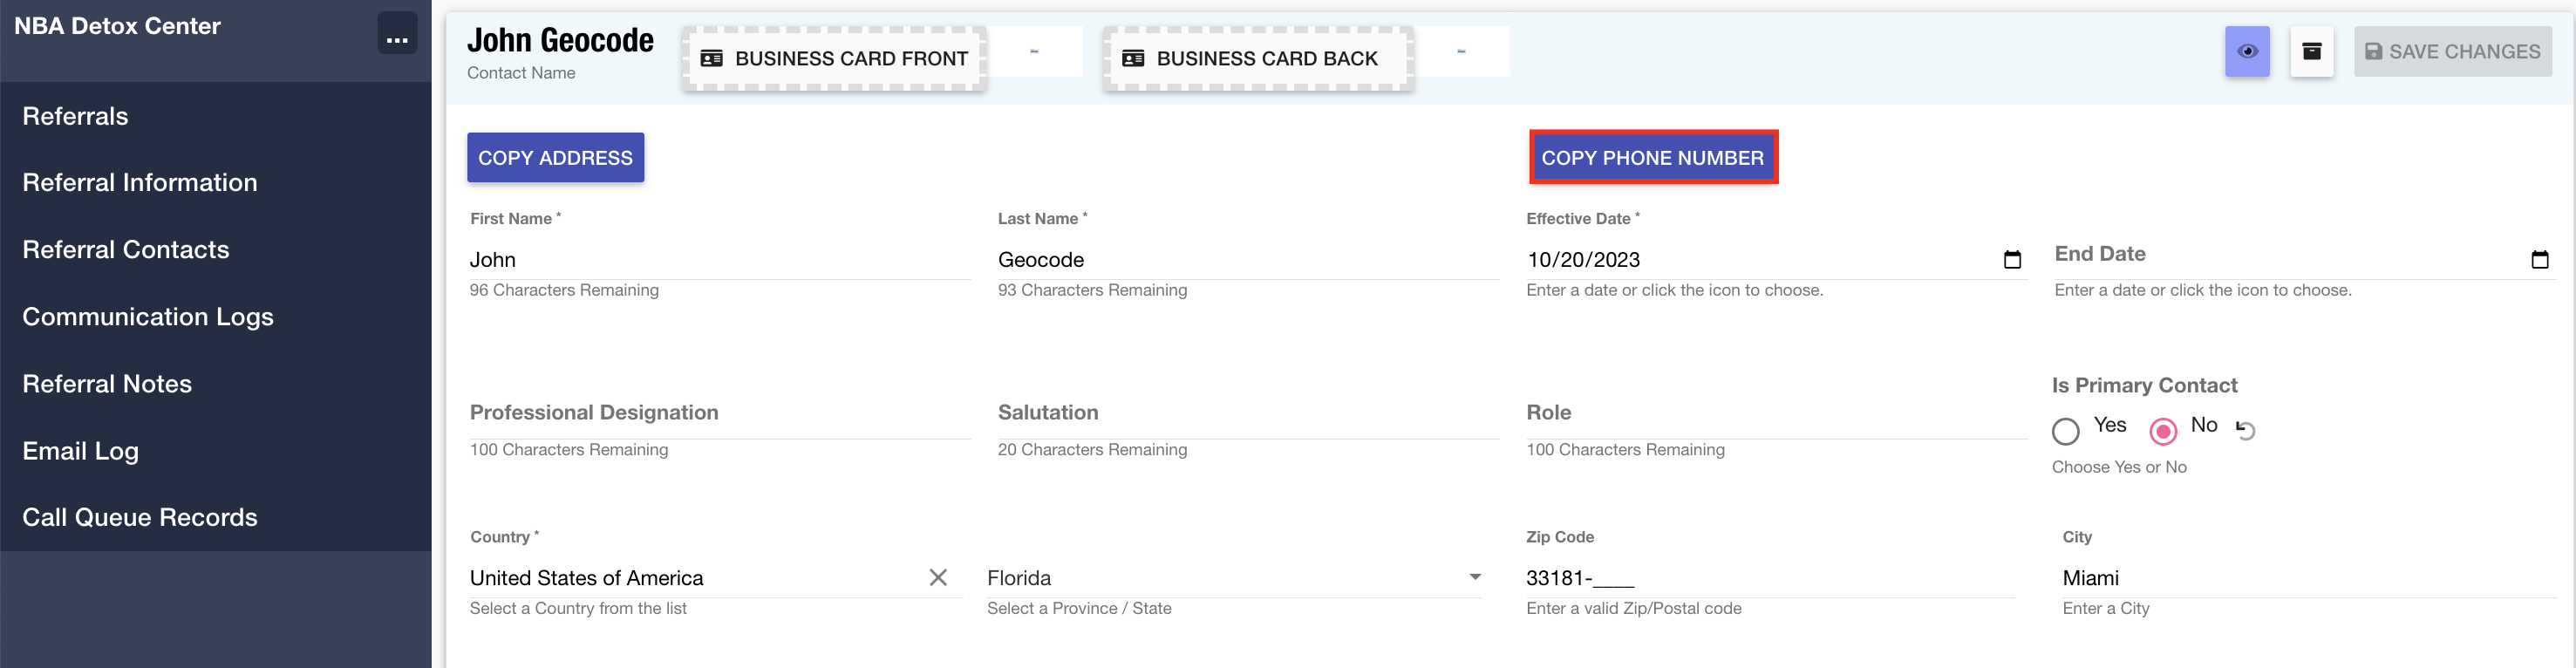Select Yes for Is Primary Contact

(x=2065, y=431)
